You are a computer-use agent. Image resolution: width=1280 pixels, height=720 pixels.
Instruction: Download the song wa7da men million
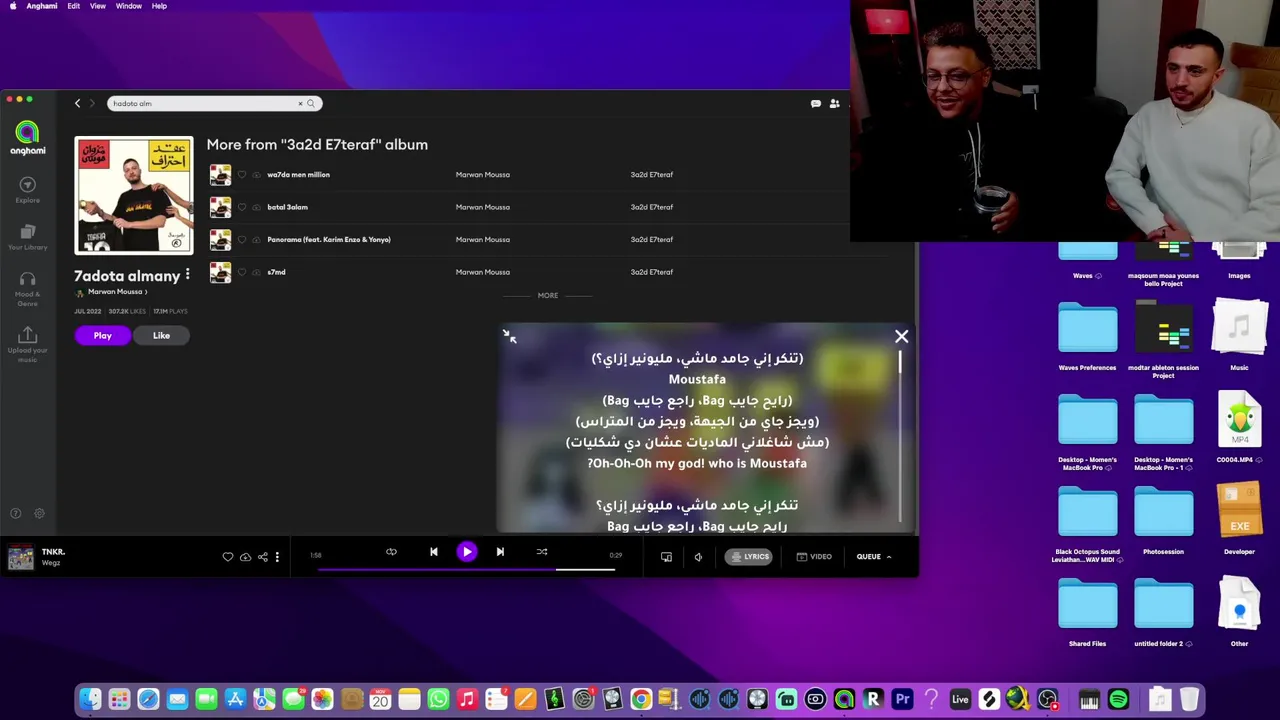point(257,175)
